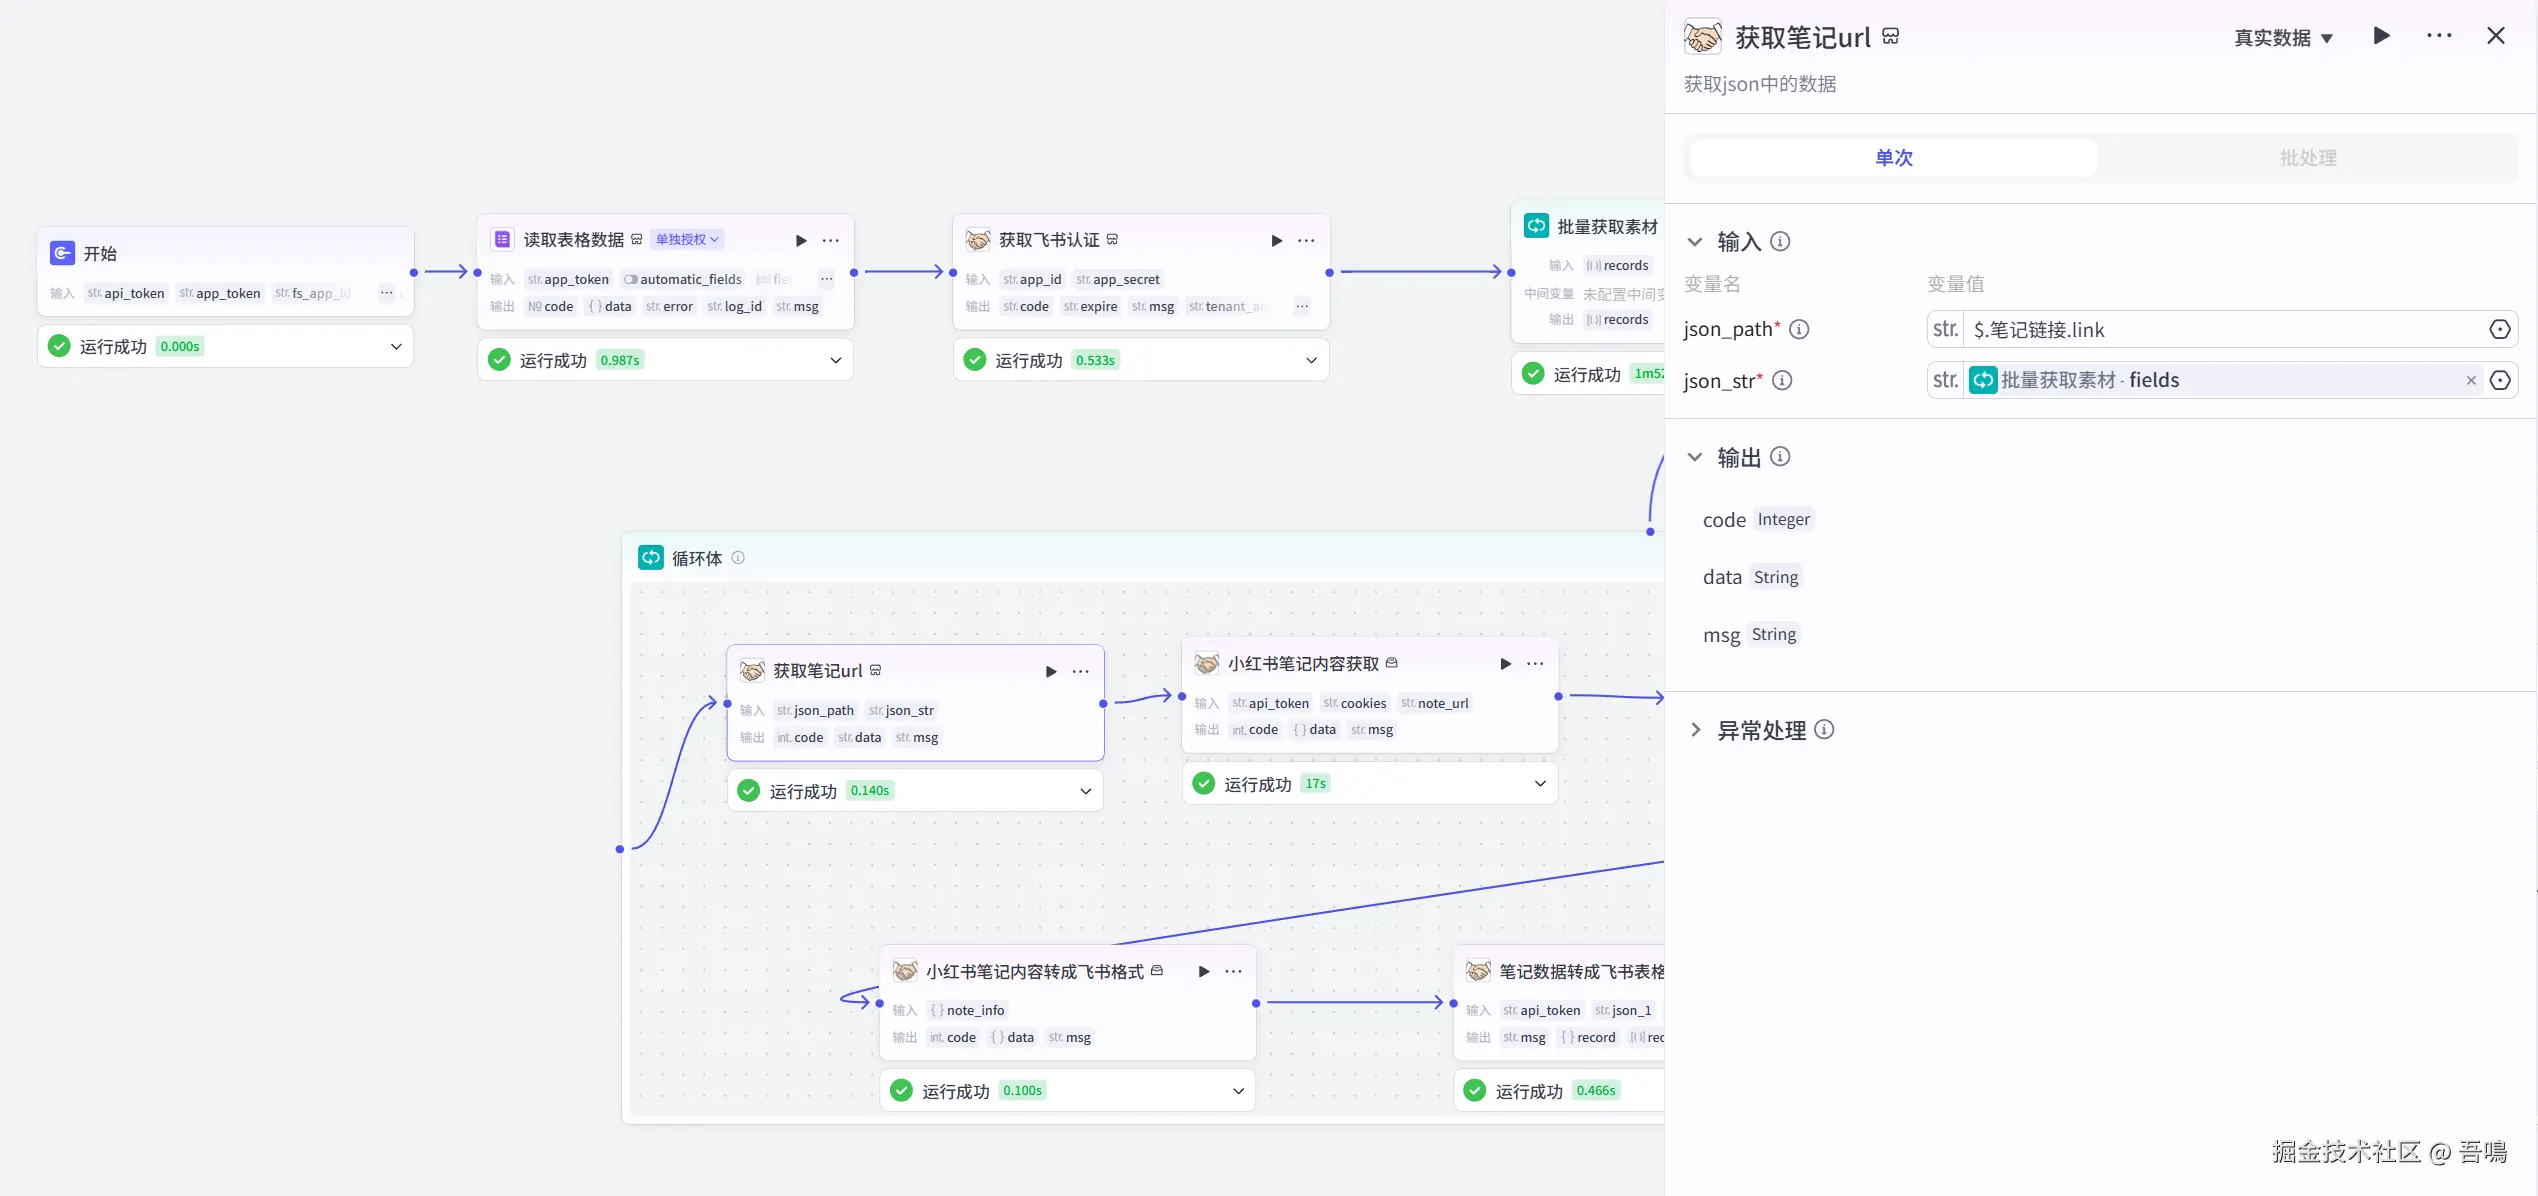2538x1196 pixels.
Task: Click the info icon next to json_path
Action: click(x=1799, y=329)
